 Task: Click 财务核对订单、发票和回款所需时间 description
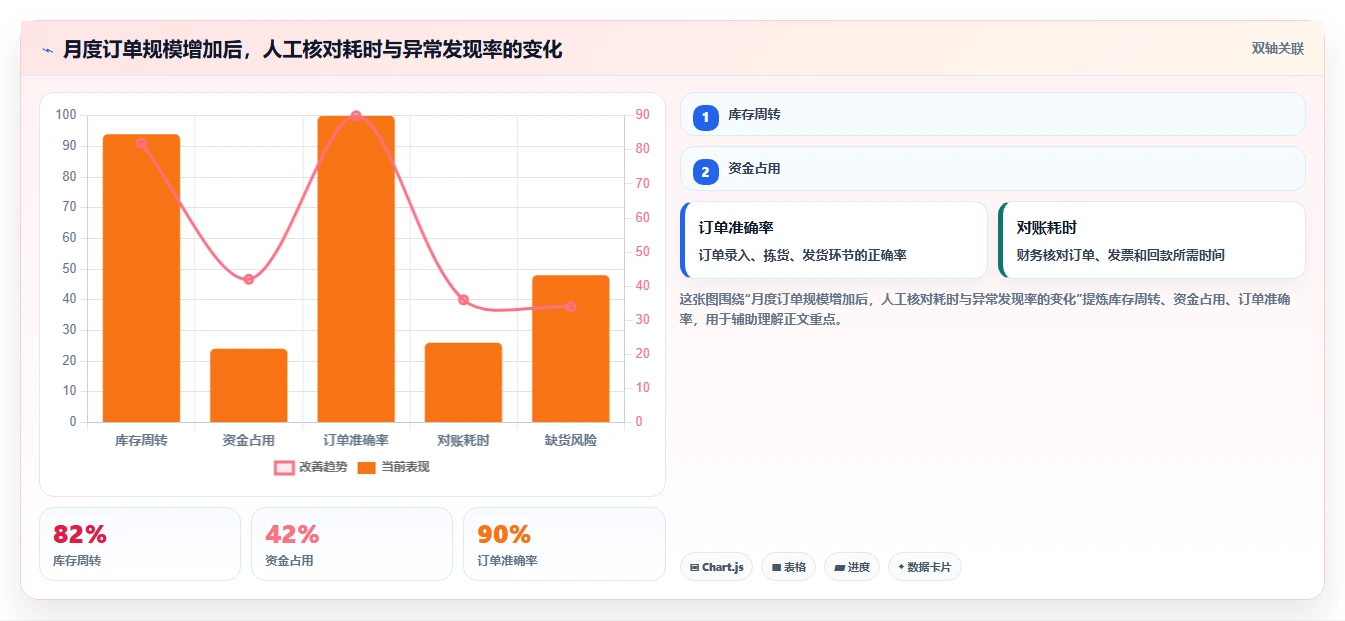1120,255
